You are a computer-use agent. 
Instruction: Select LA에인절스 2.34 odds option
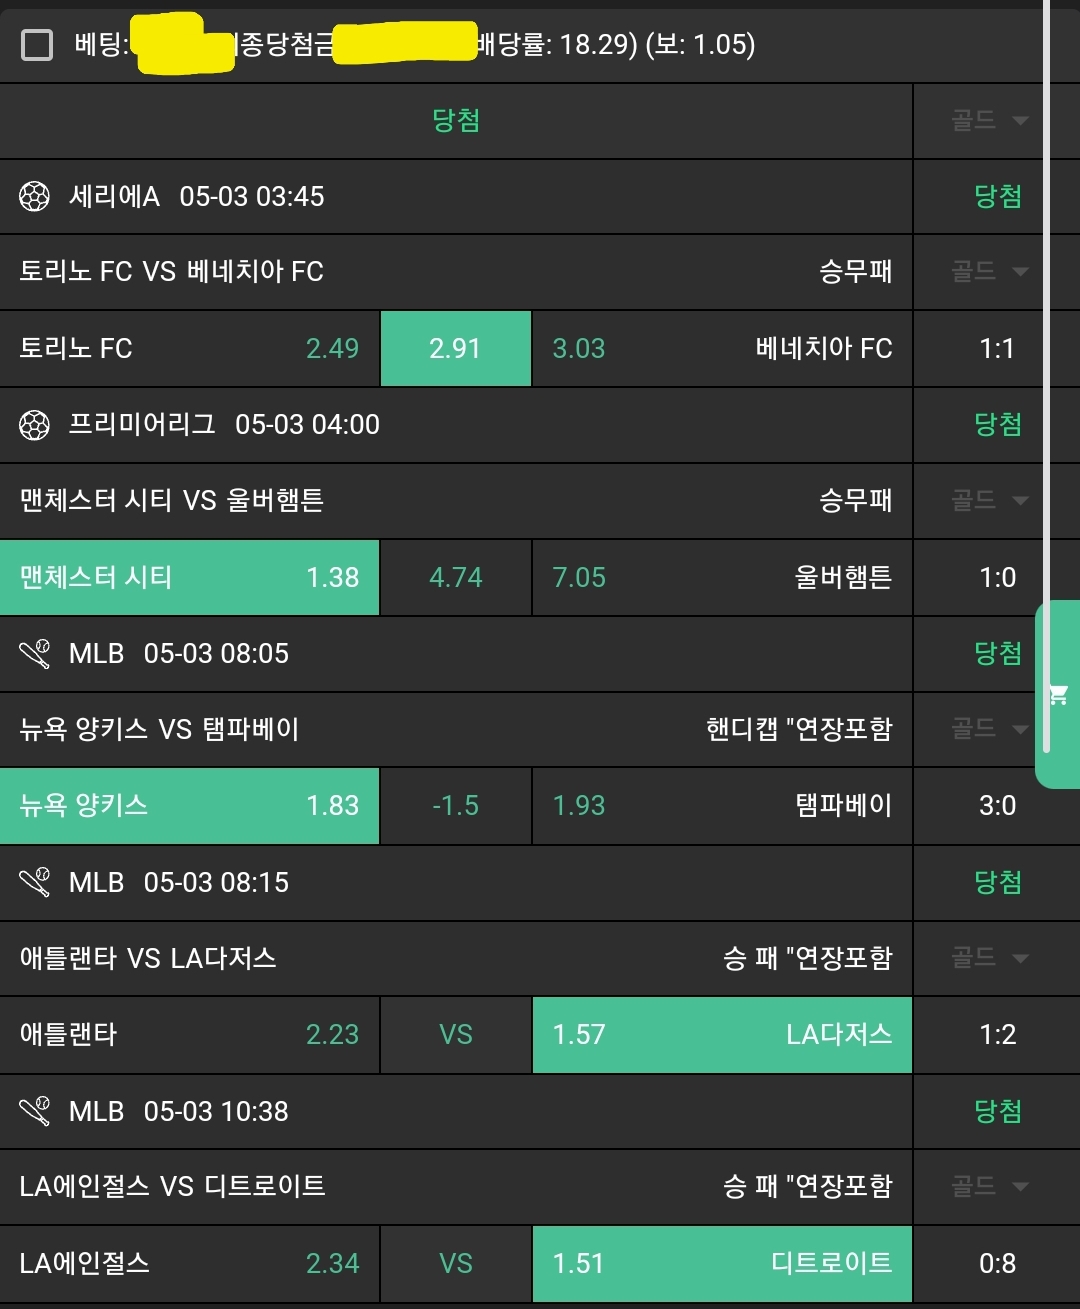coord(190,1263)
